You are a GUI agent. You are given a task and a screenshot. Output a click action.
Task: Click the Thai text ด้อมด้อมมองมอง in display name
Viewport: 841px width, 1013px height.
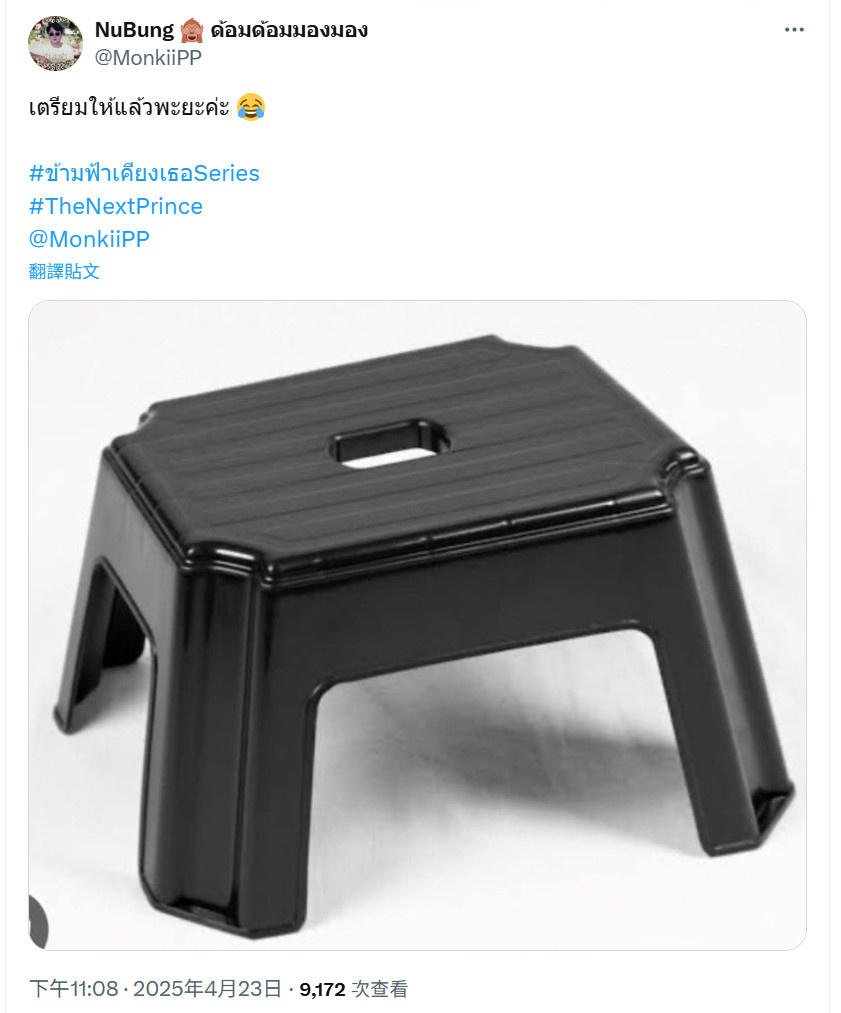click(x=289, y=30)
